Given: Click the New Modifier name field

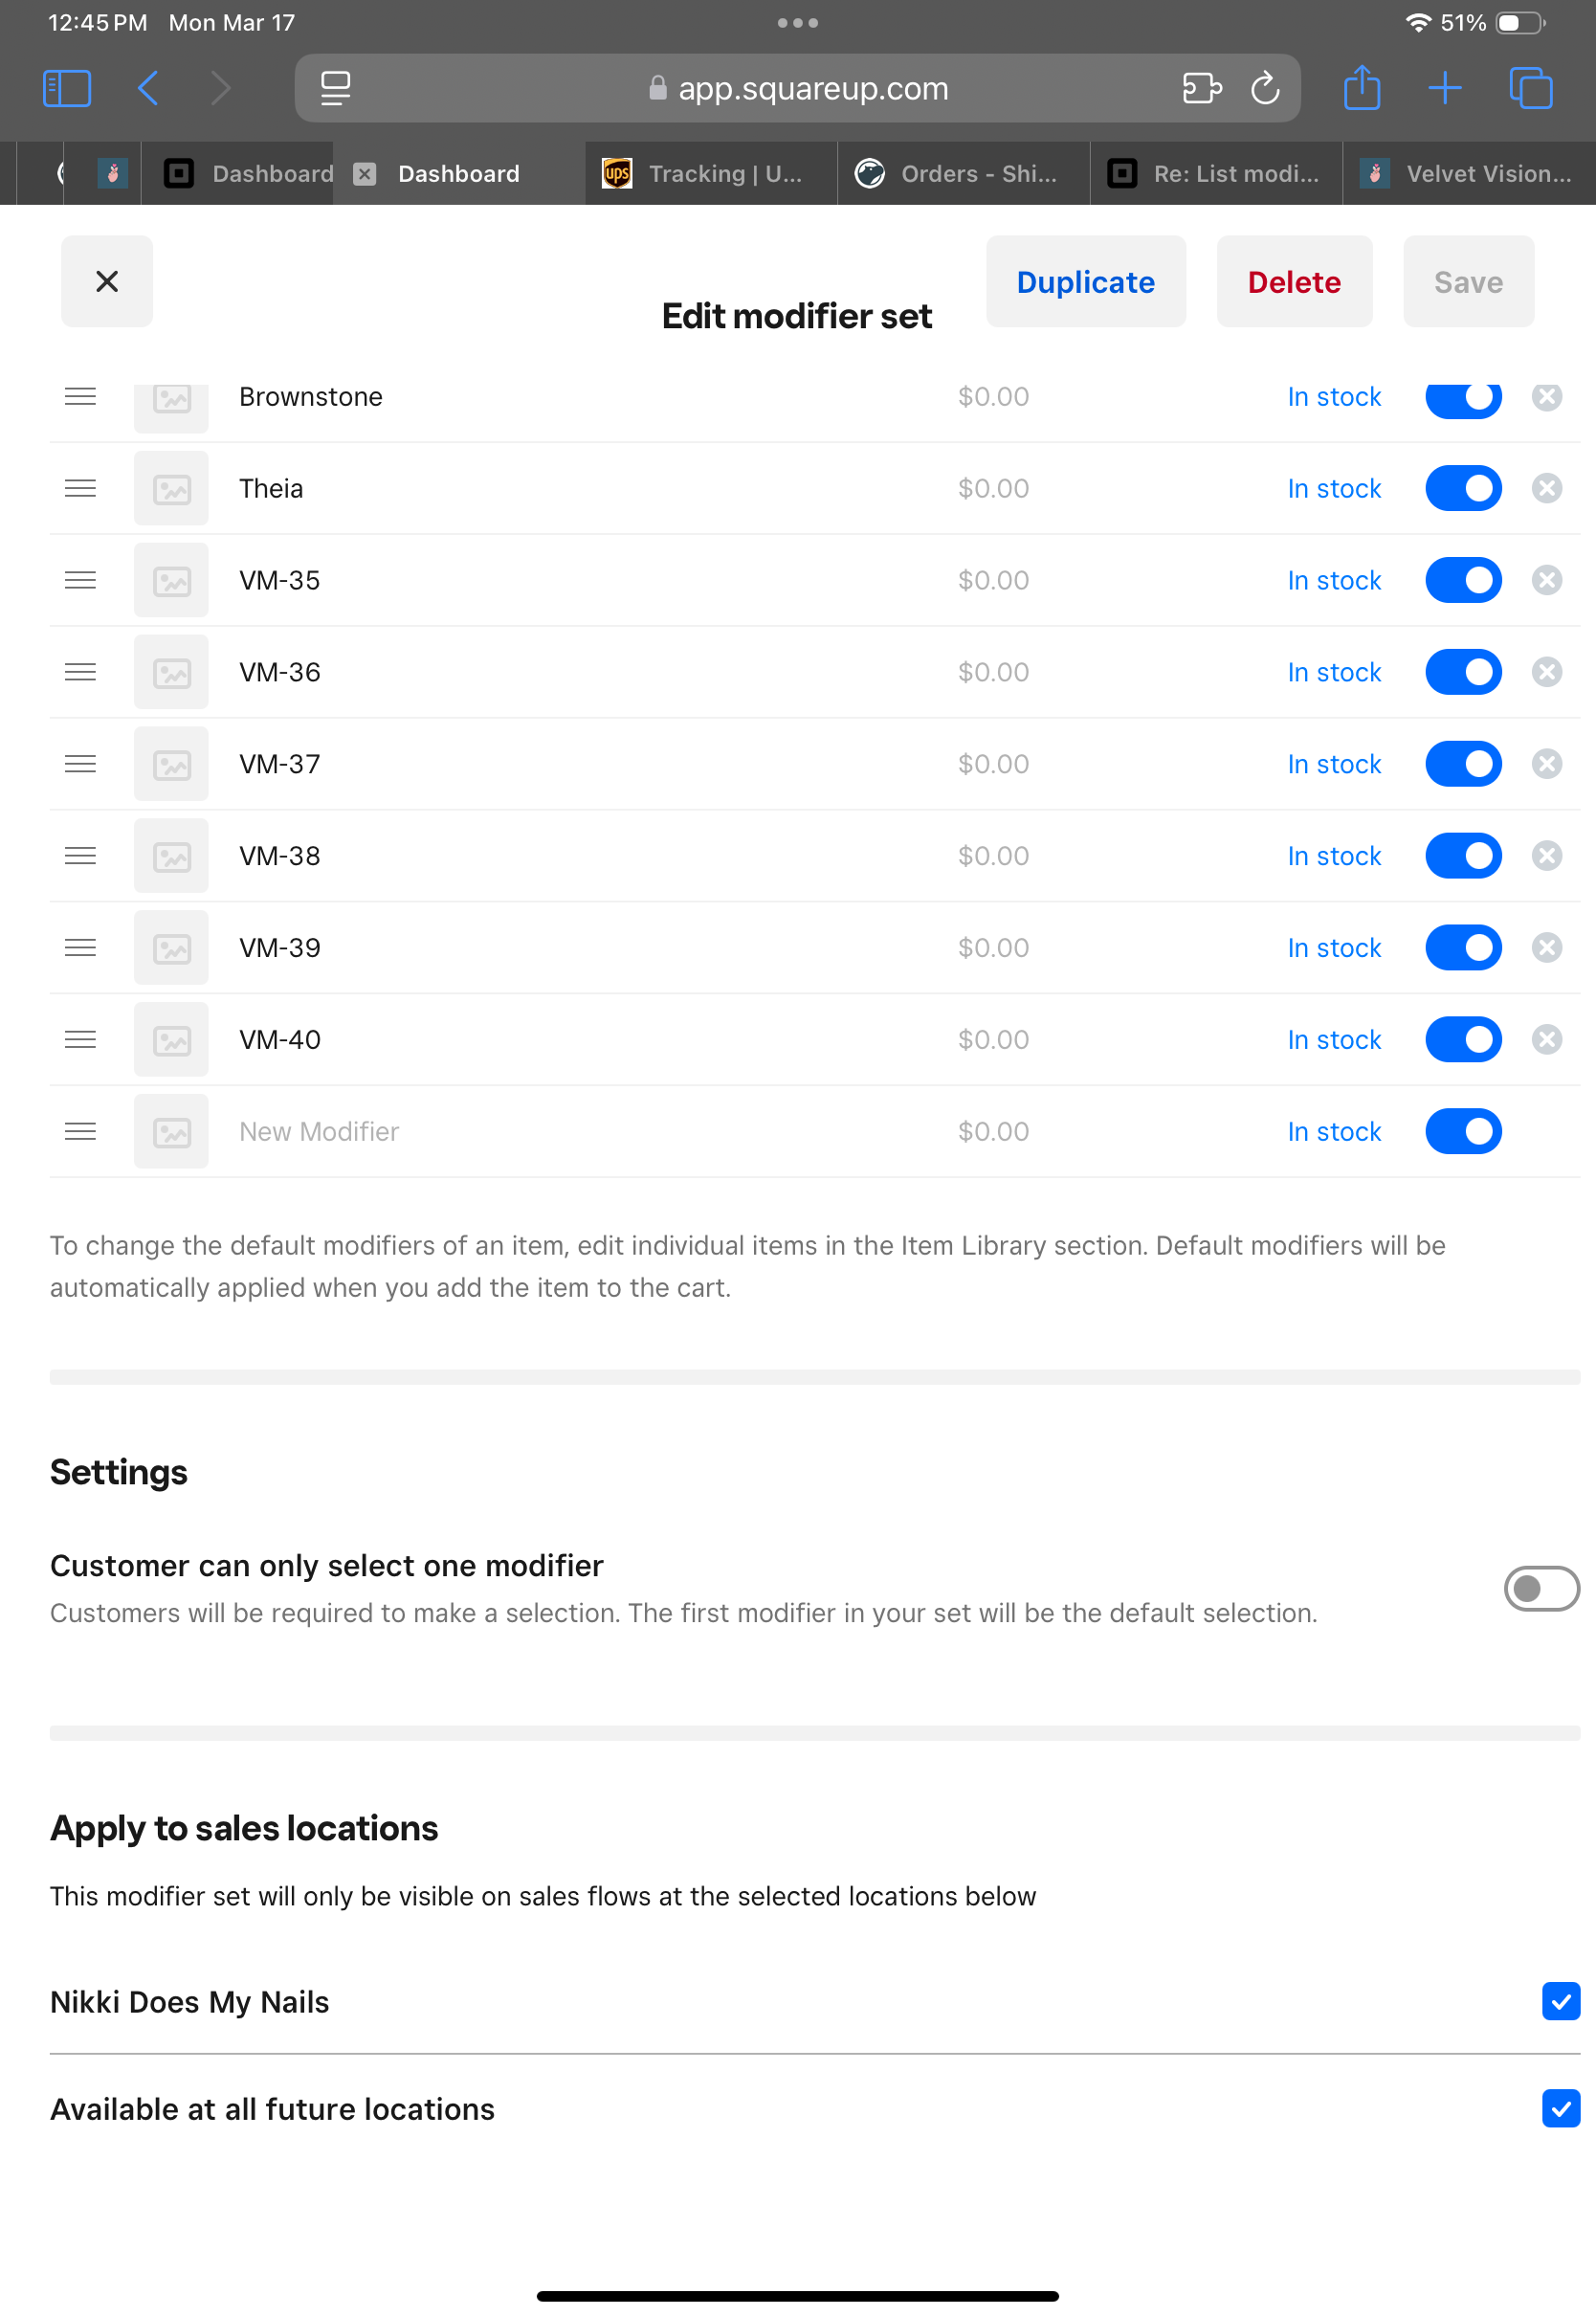Looking at the screenshot, I should [x=500, y=1131].
